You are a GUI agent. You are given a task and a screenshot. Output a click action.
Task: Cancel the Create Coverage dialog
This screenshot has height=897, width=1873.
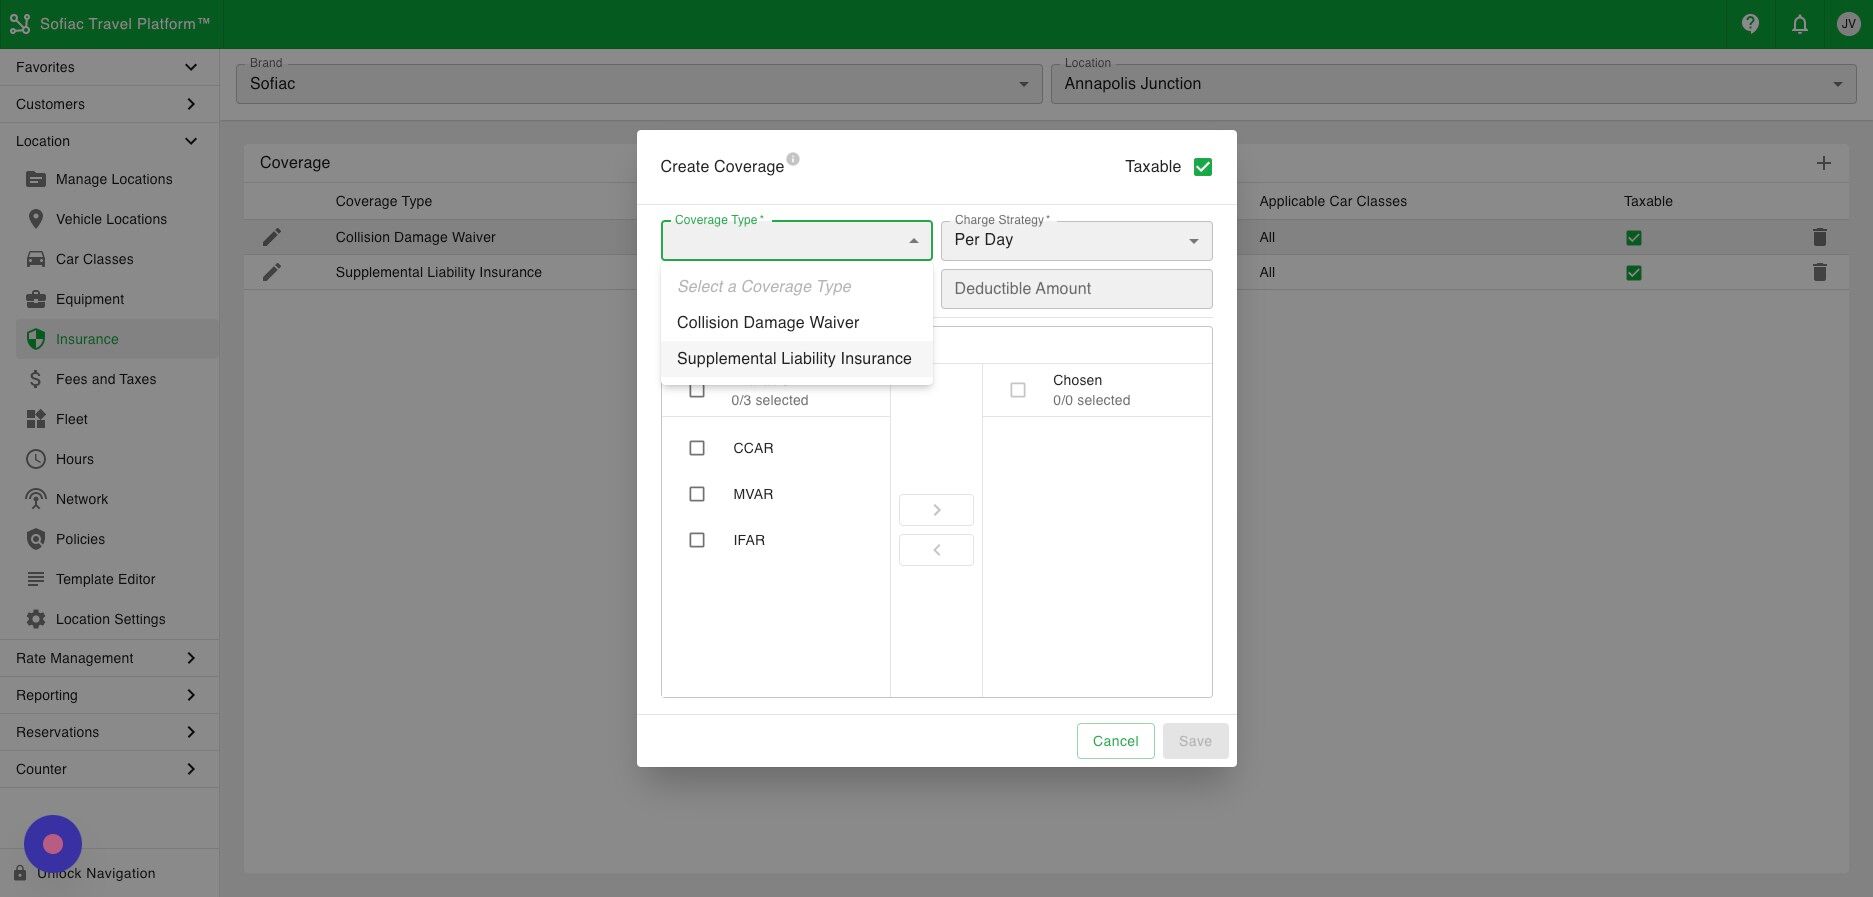[1115, 741]
